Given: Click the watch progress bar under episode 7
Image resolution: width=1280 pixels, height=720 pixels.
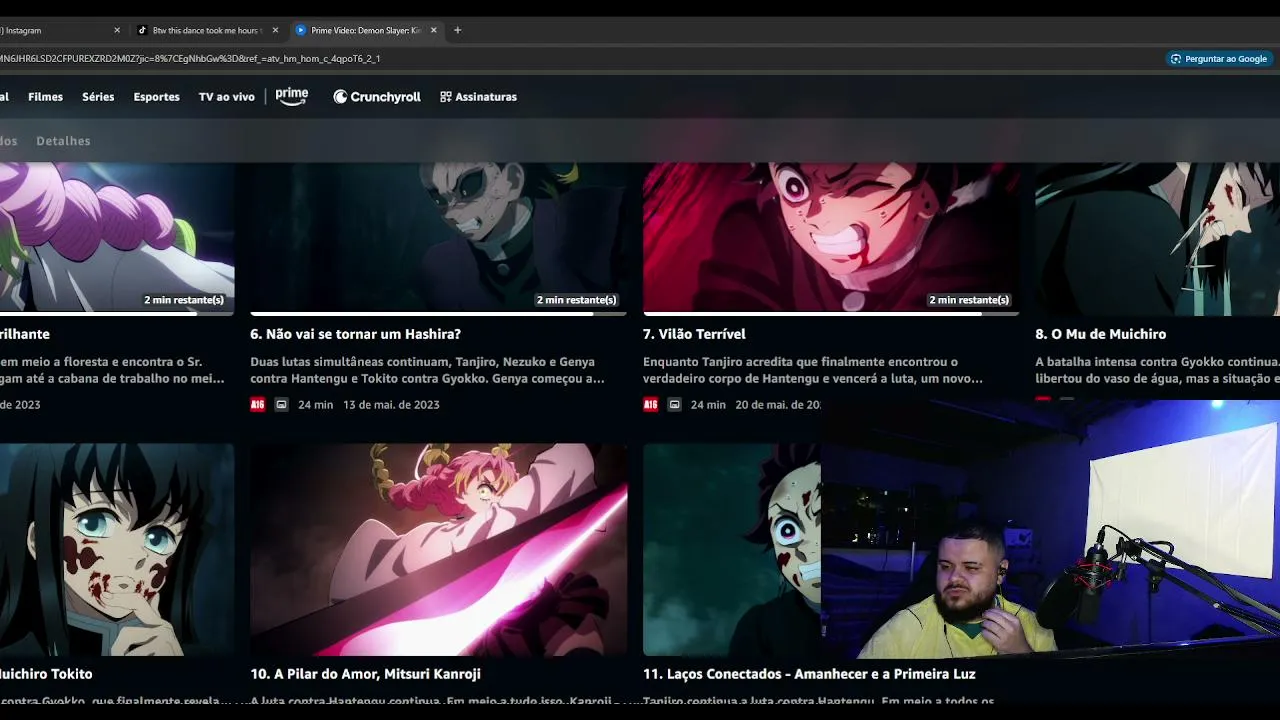Looking at the screenshot, I should pyautogui.click(x=831, y=314).
